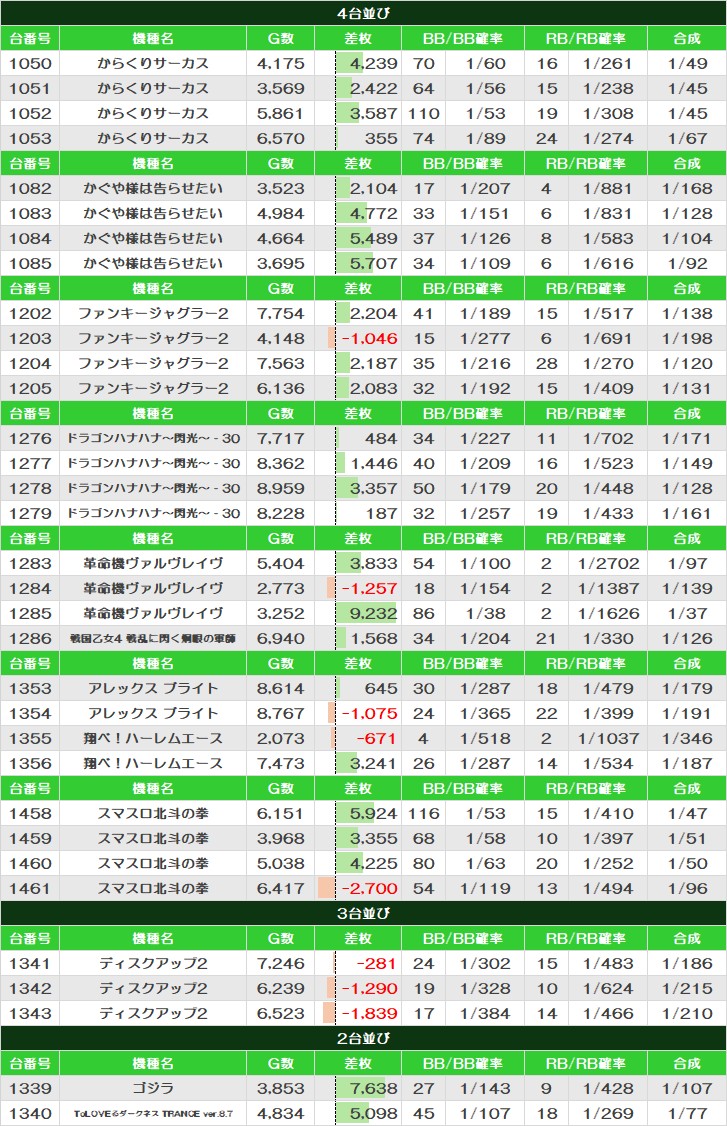Select machine number 1353
The height and width of the screenshot is (1126, 727).
pos(30,688)
